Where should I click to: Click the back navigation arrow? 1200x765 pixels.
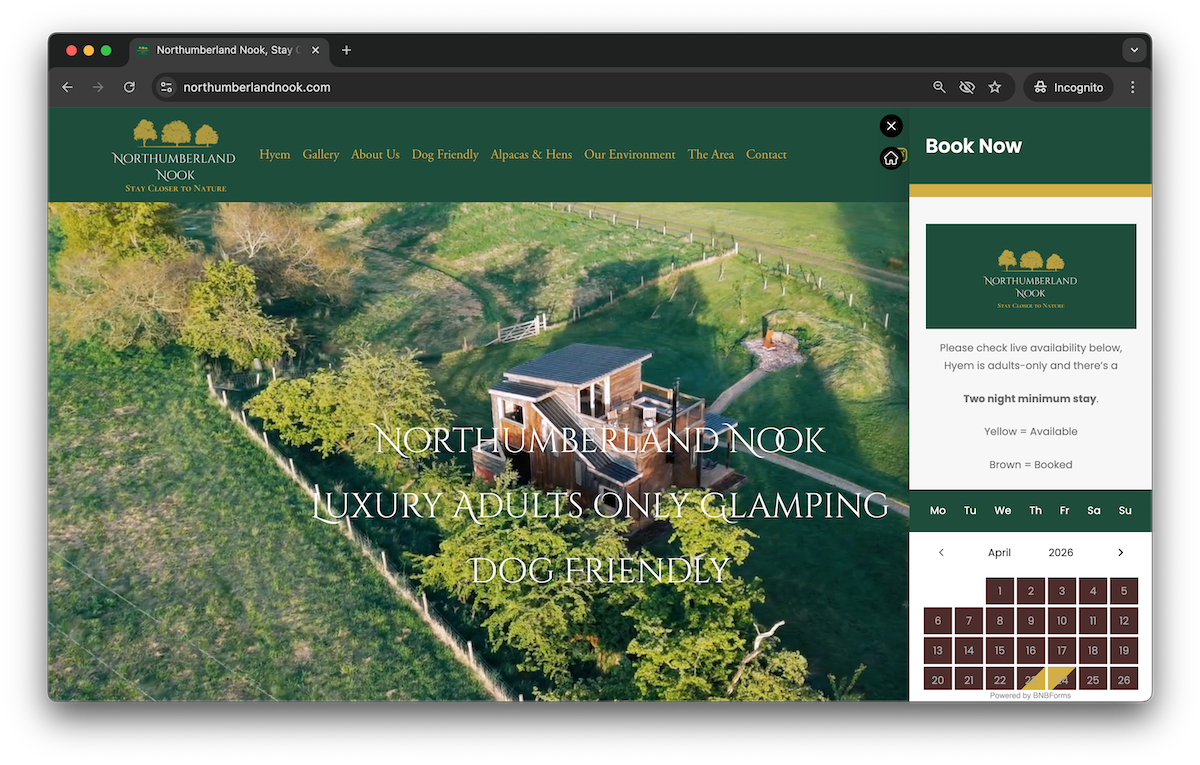(x=67, y=88)
